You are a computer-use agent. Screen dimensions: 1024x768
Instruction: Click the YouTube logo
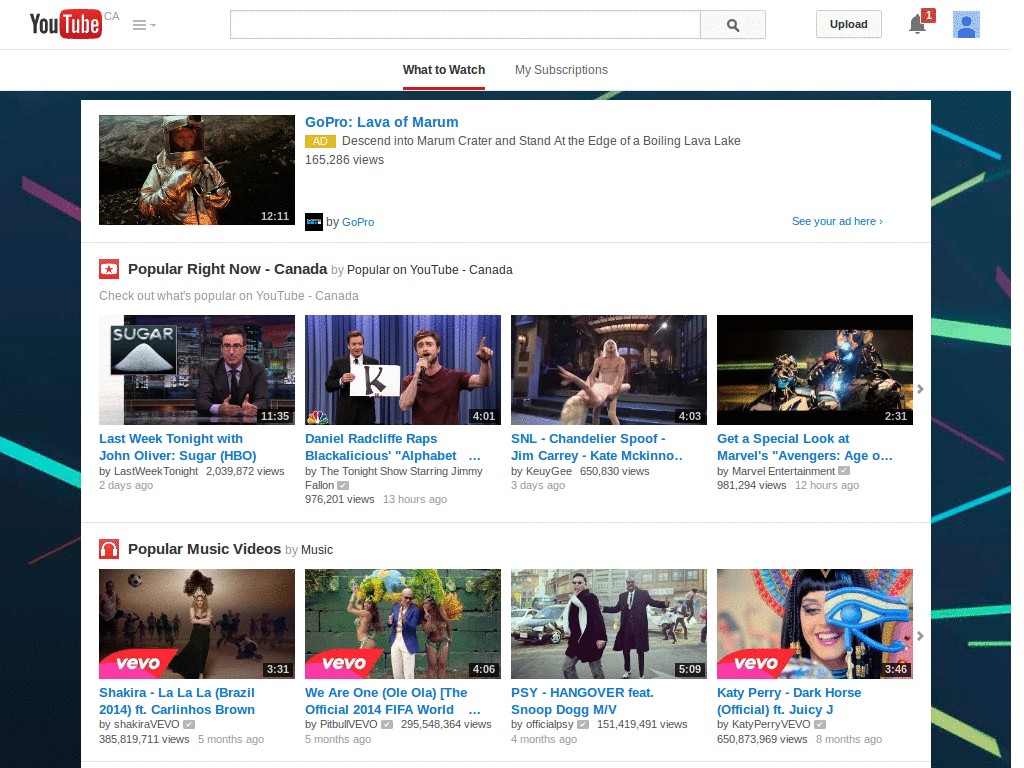click(x=66, y=24)
